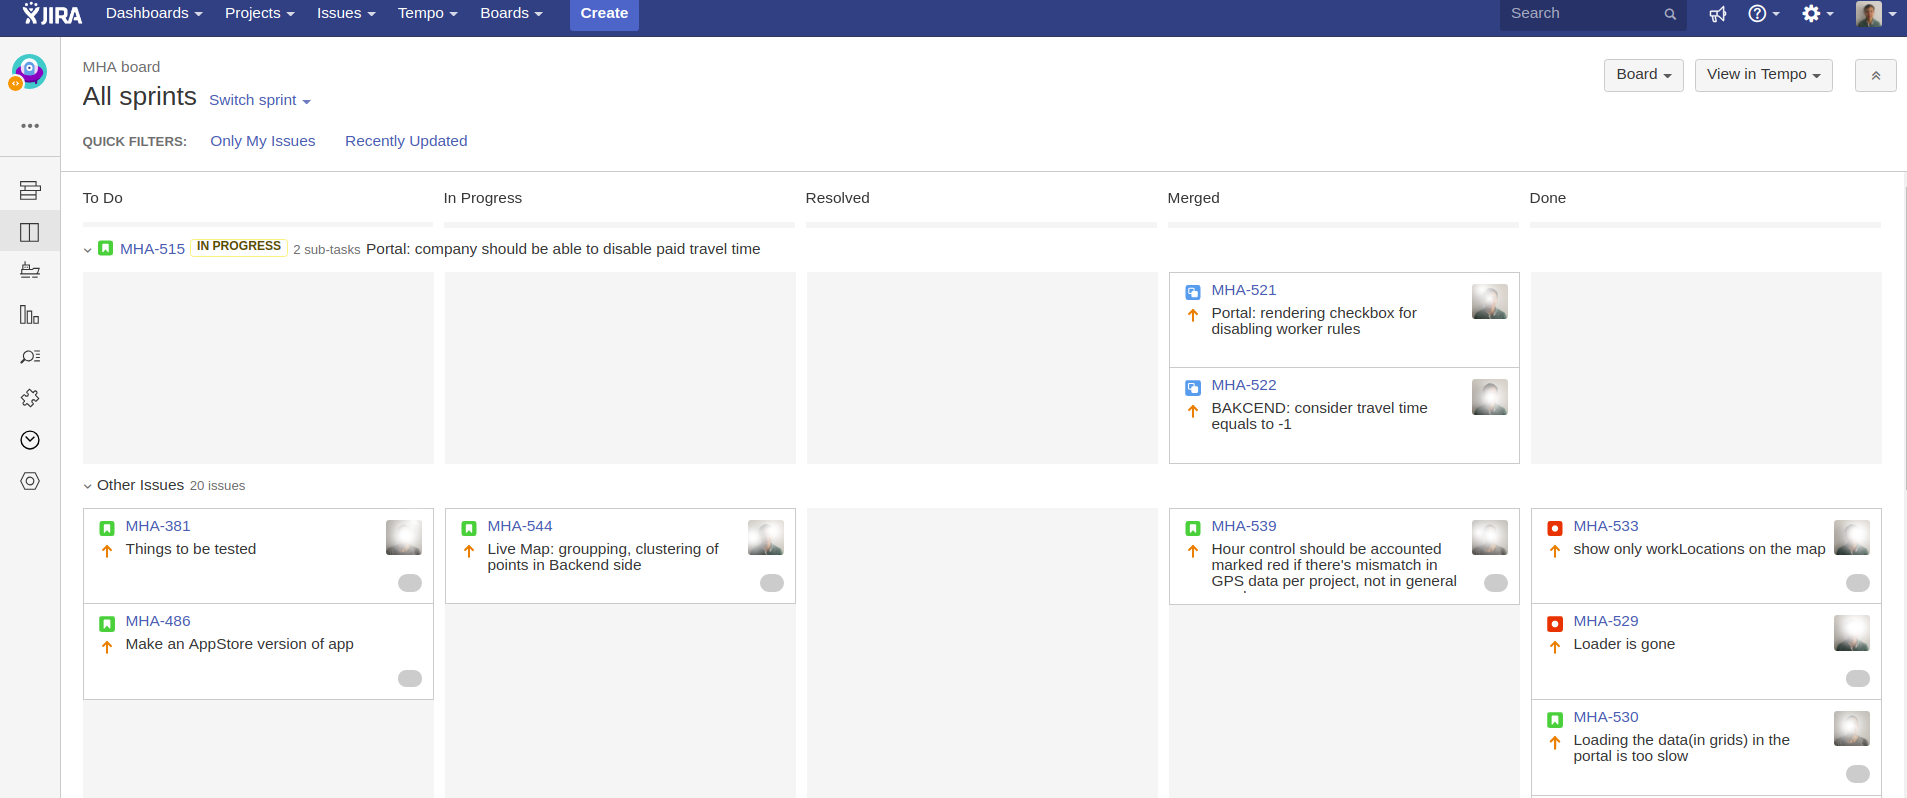The image size is (1907, 798).
Task: Click the Issues search icon in sidebar
Action: coord(30,357)
